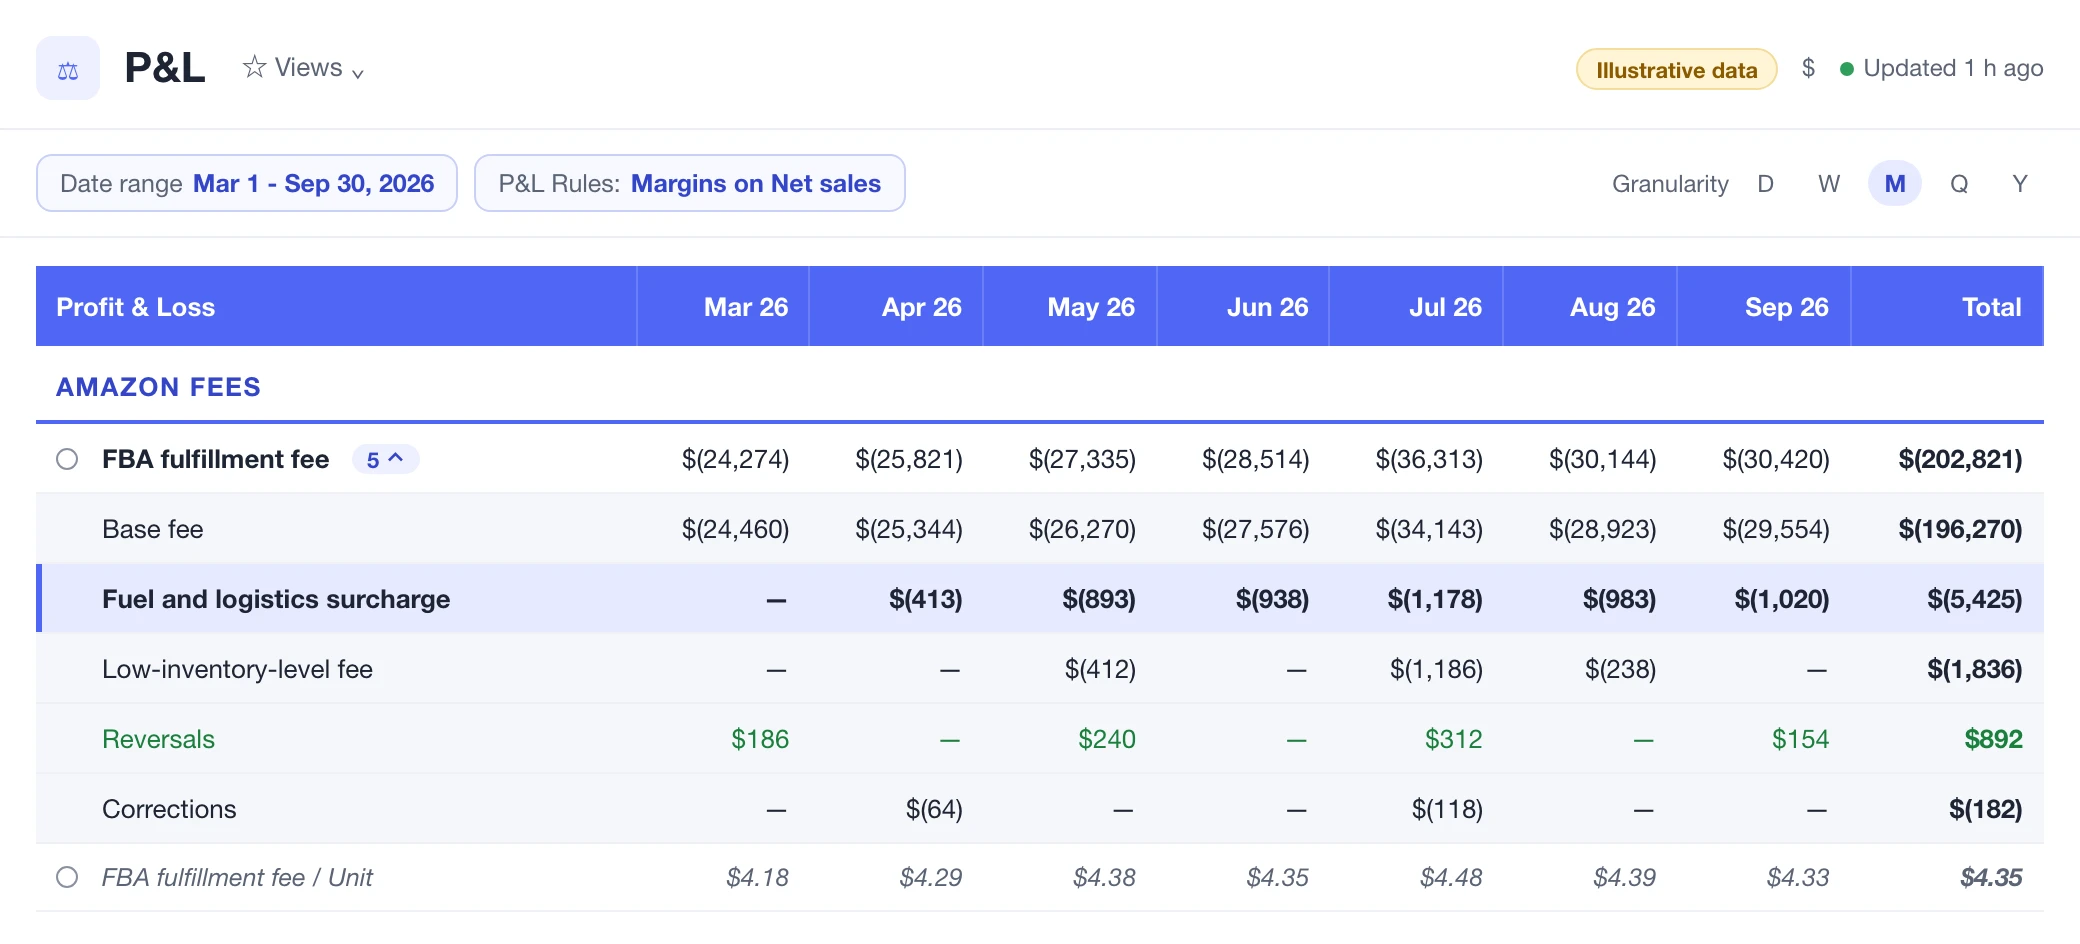
Task: Select the Corrections row label
Action: point(170,809)
